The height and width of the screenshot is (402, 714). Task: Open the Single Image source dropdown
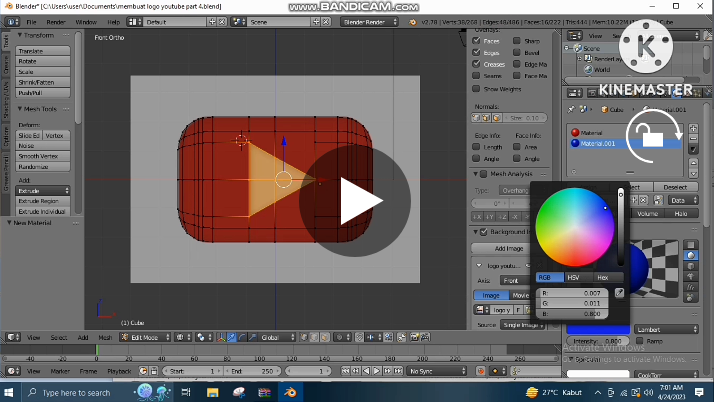pos(523,325)
